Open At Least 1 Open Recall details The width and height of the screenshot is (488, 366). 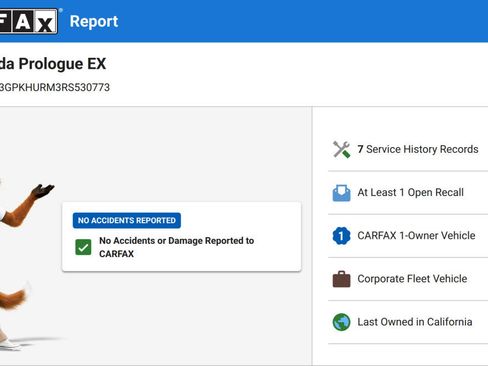pos(408,193)
